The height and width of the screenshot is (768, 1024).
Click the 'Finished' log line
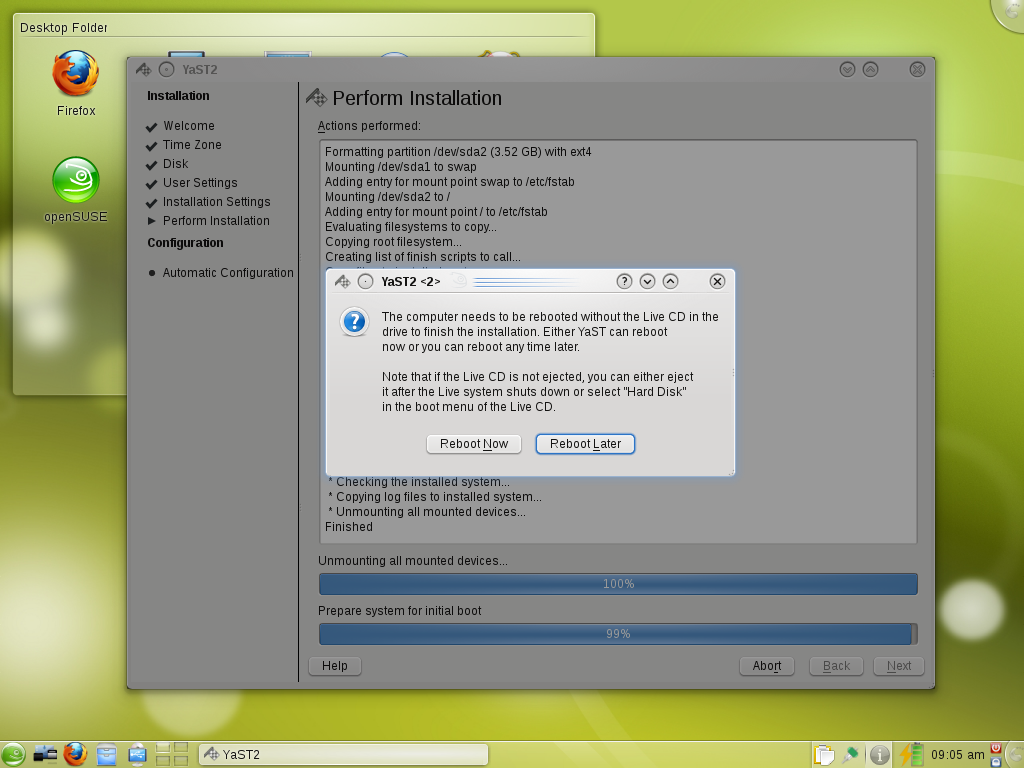pos(349,527)
